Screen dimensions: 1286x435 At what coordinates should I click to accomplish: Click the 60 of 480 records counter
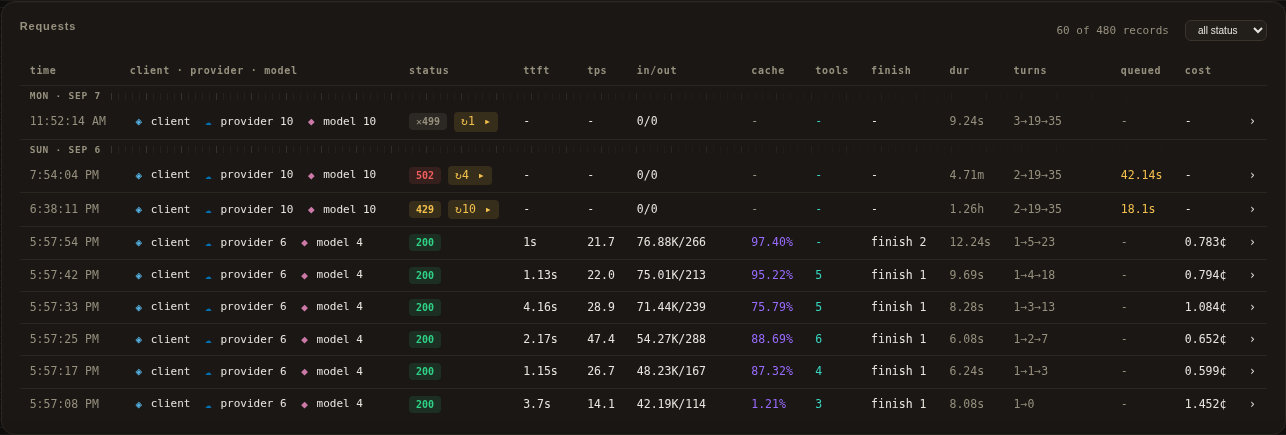[1112, 30]
